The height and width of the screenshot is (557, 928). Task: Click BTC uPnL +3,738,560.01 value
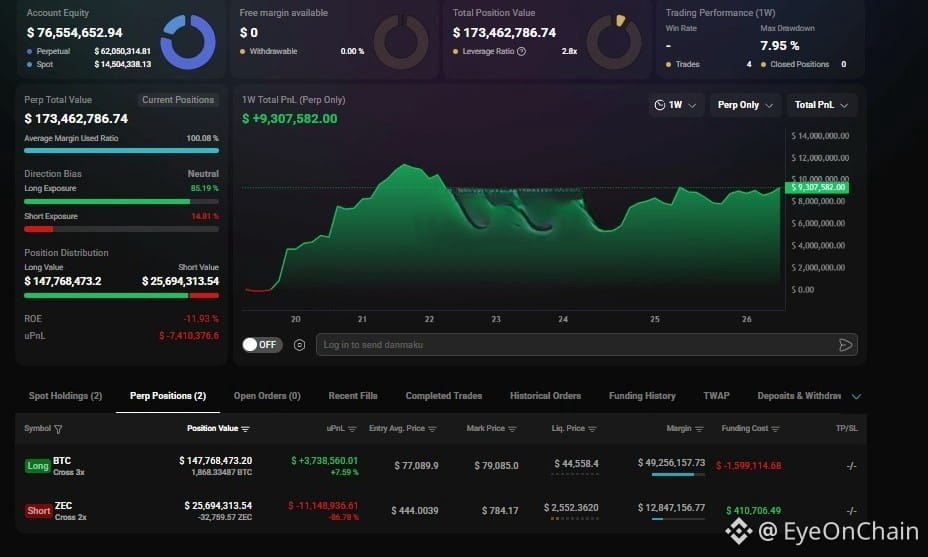pos(324,461)
